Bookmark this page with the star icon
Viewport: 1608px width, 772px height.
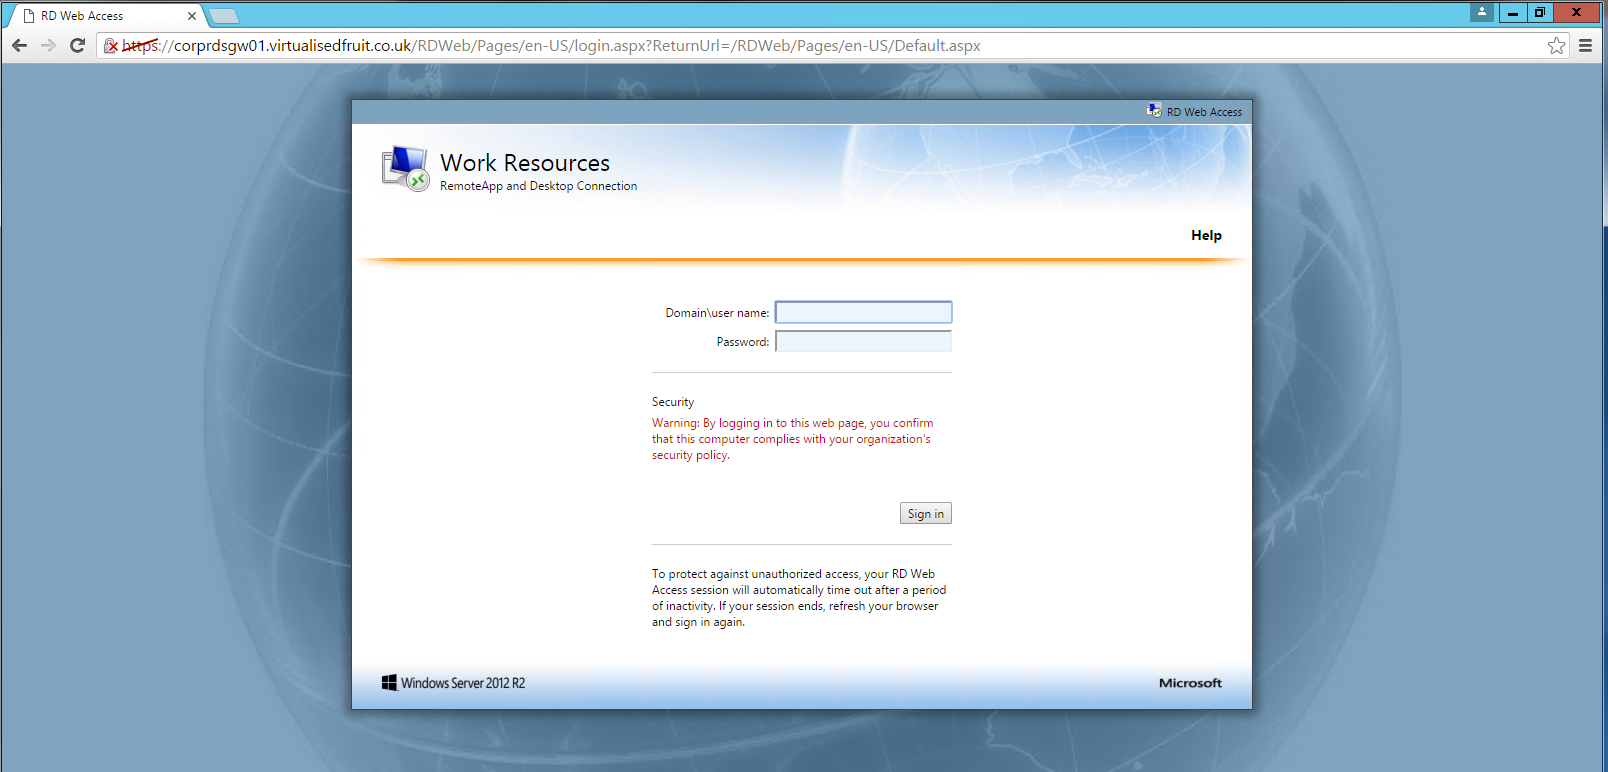click(1556, 46)
